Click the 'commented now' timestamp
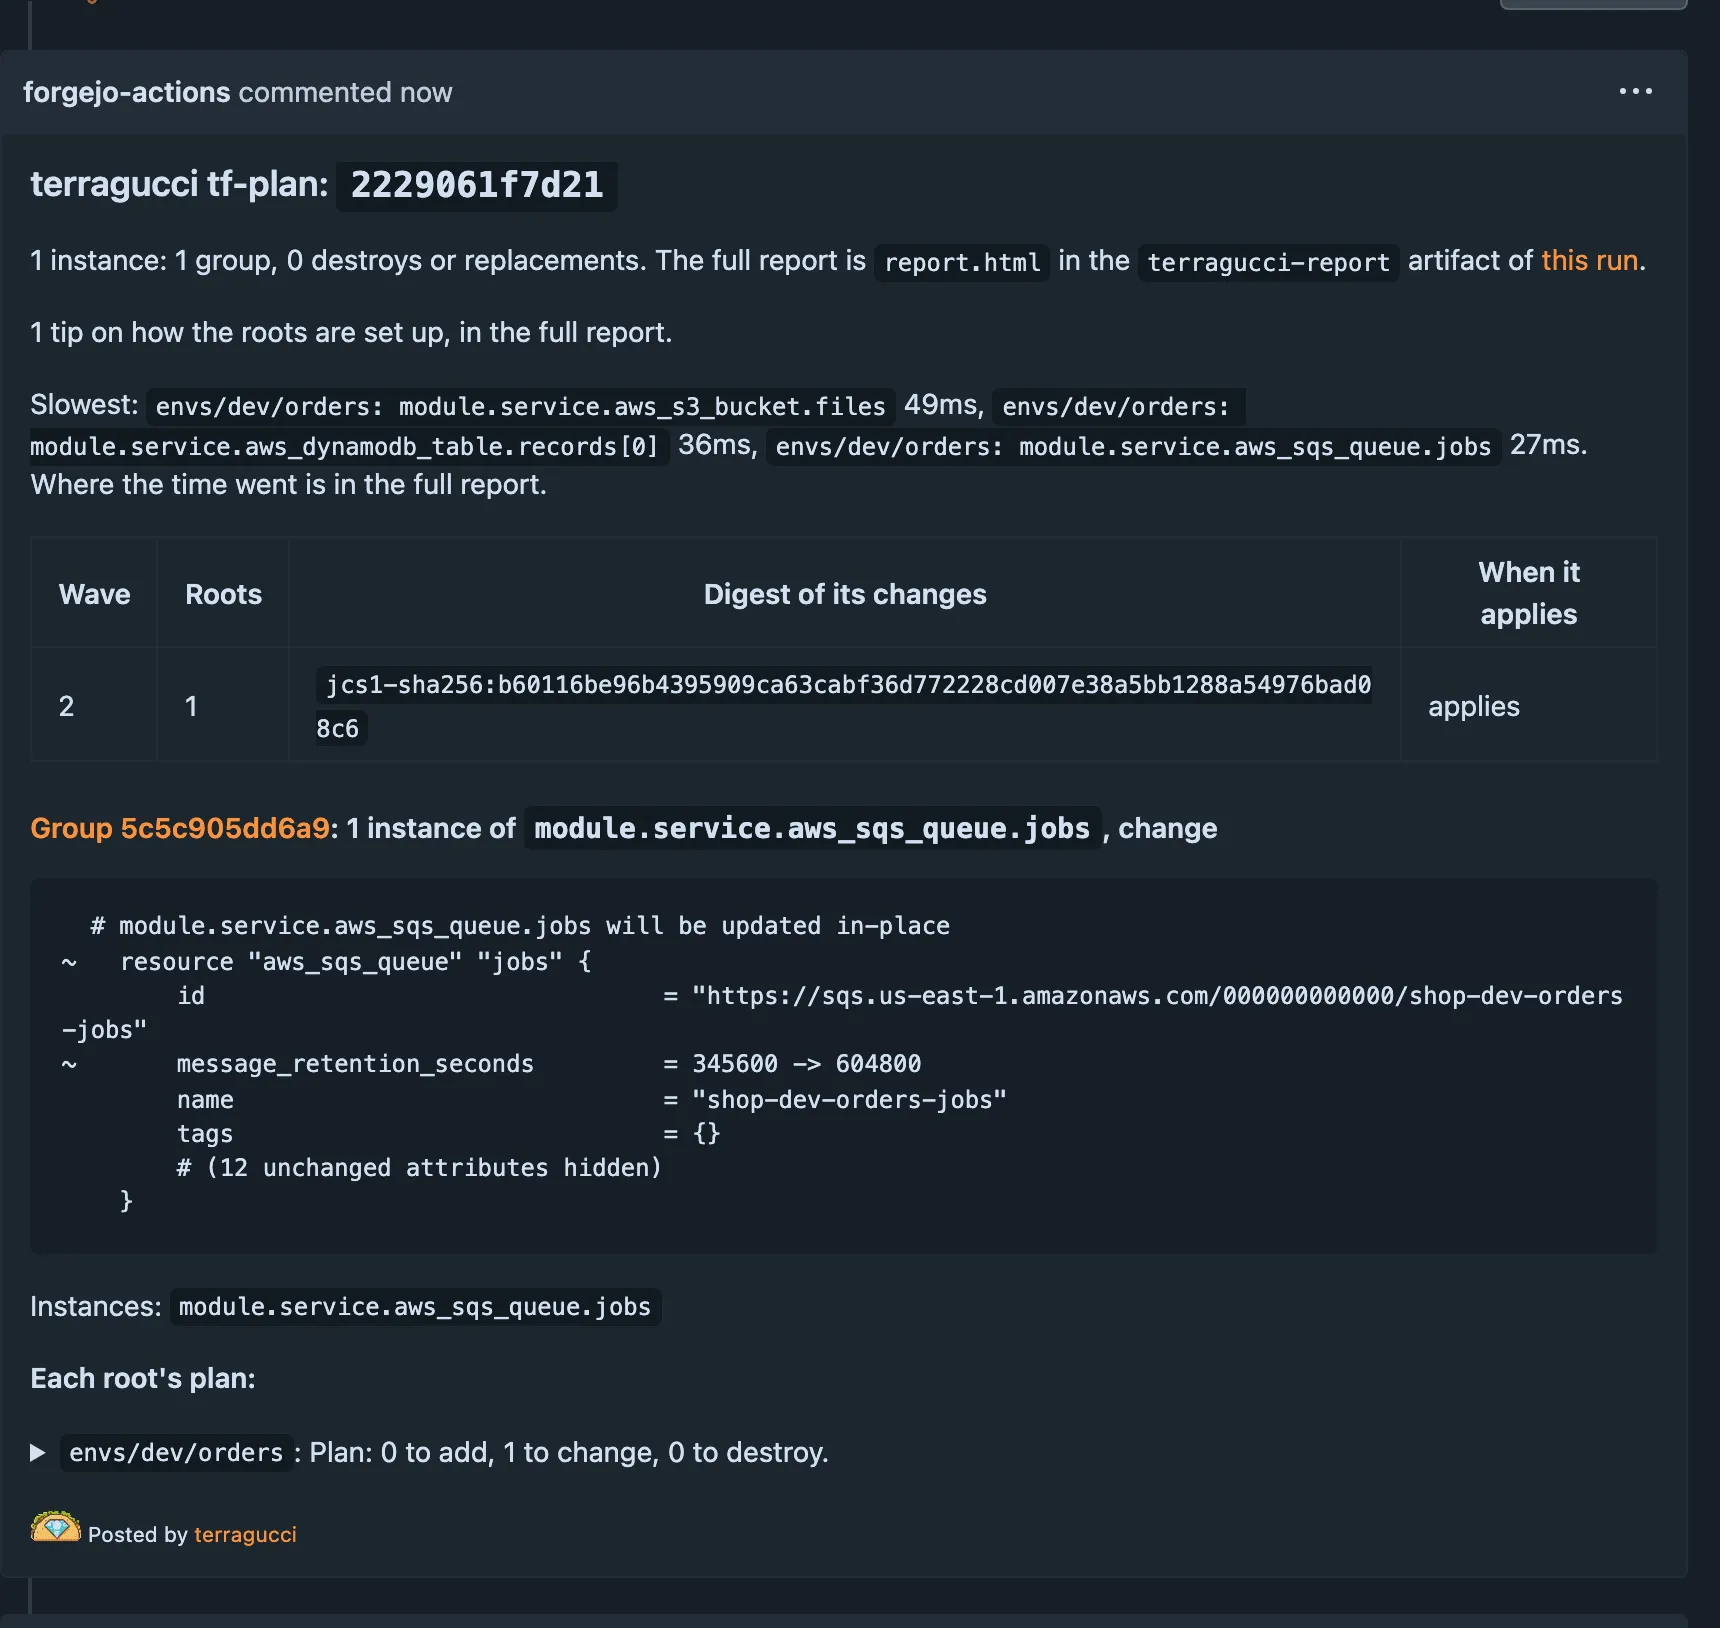Image resolution: width=1720 pixels, height=1628 pixels. click(345, 92)
